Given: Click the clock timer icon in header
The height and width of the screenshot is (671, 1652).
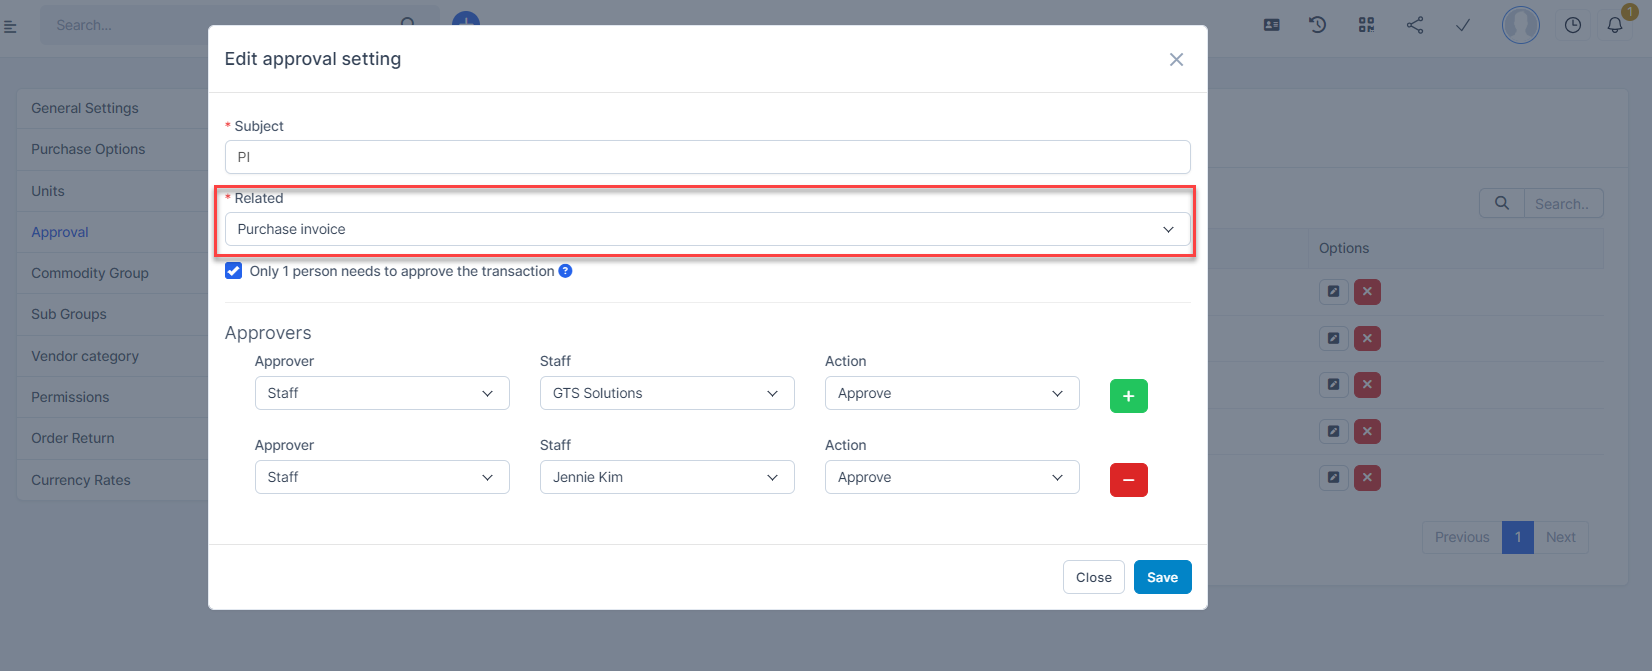Looking at the screenshot, I should pyautogui.click(x=1572, y=25).
